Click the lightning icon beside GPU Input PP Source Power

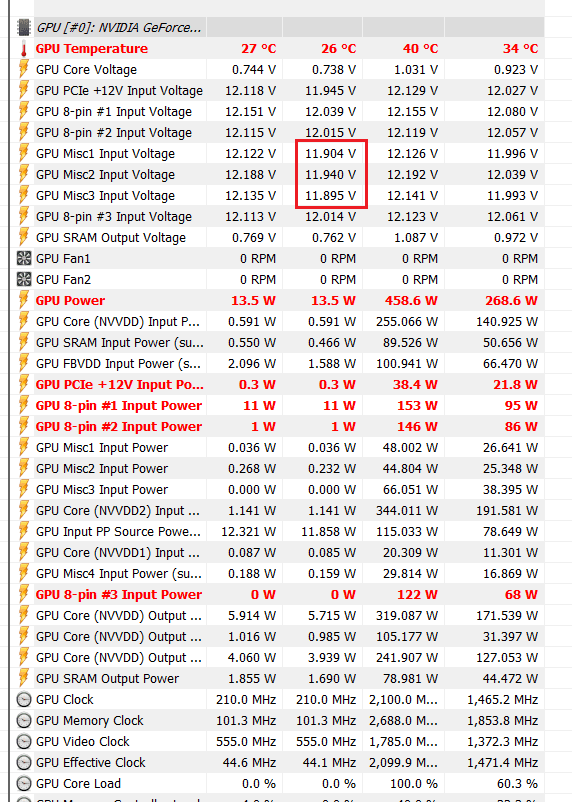click(x=24, y=531)
